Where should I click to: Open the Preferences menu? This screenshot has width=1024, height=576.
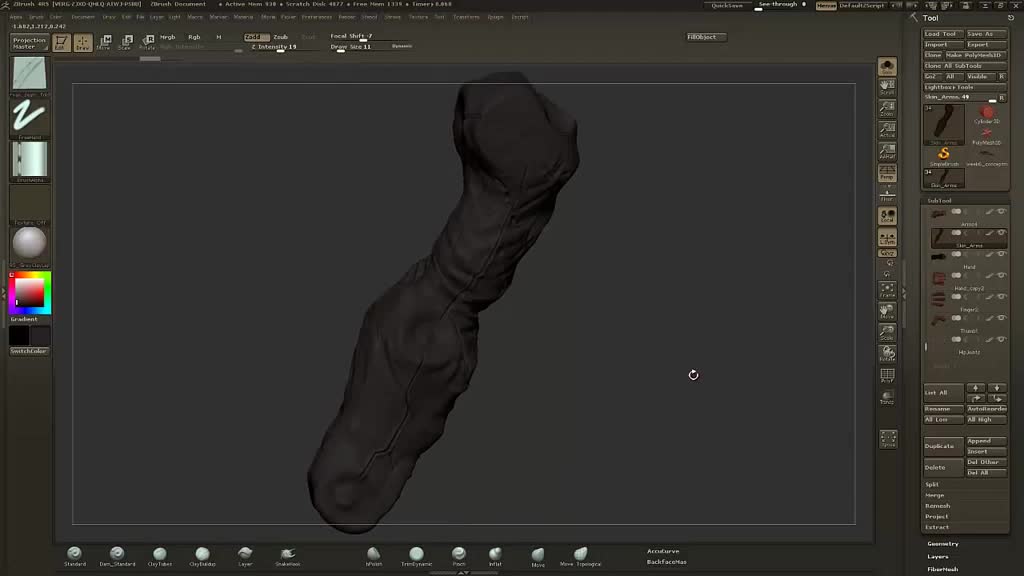[316, 17]
